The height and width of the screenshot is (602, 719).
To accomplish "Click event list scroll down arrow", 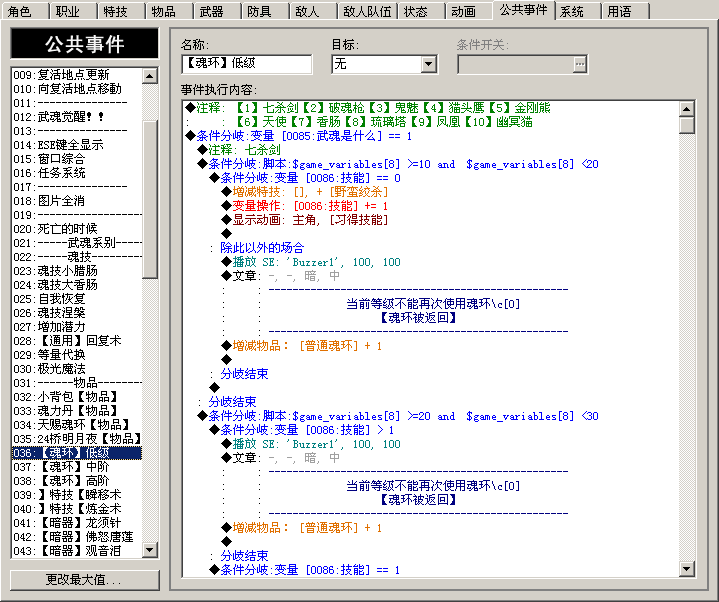I will tap(149, 549).
